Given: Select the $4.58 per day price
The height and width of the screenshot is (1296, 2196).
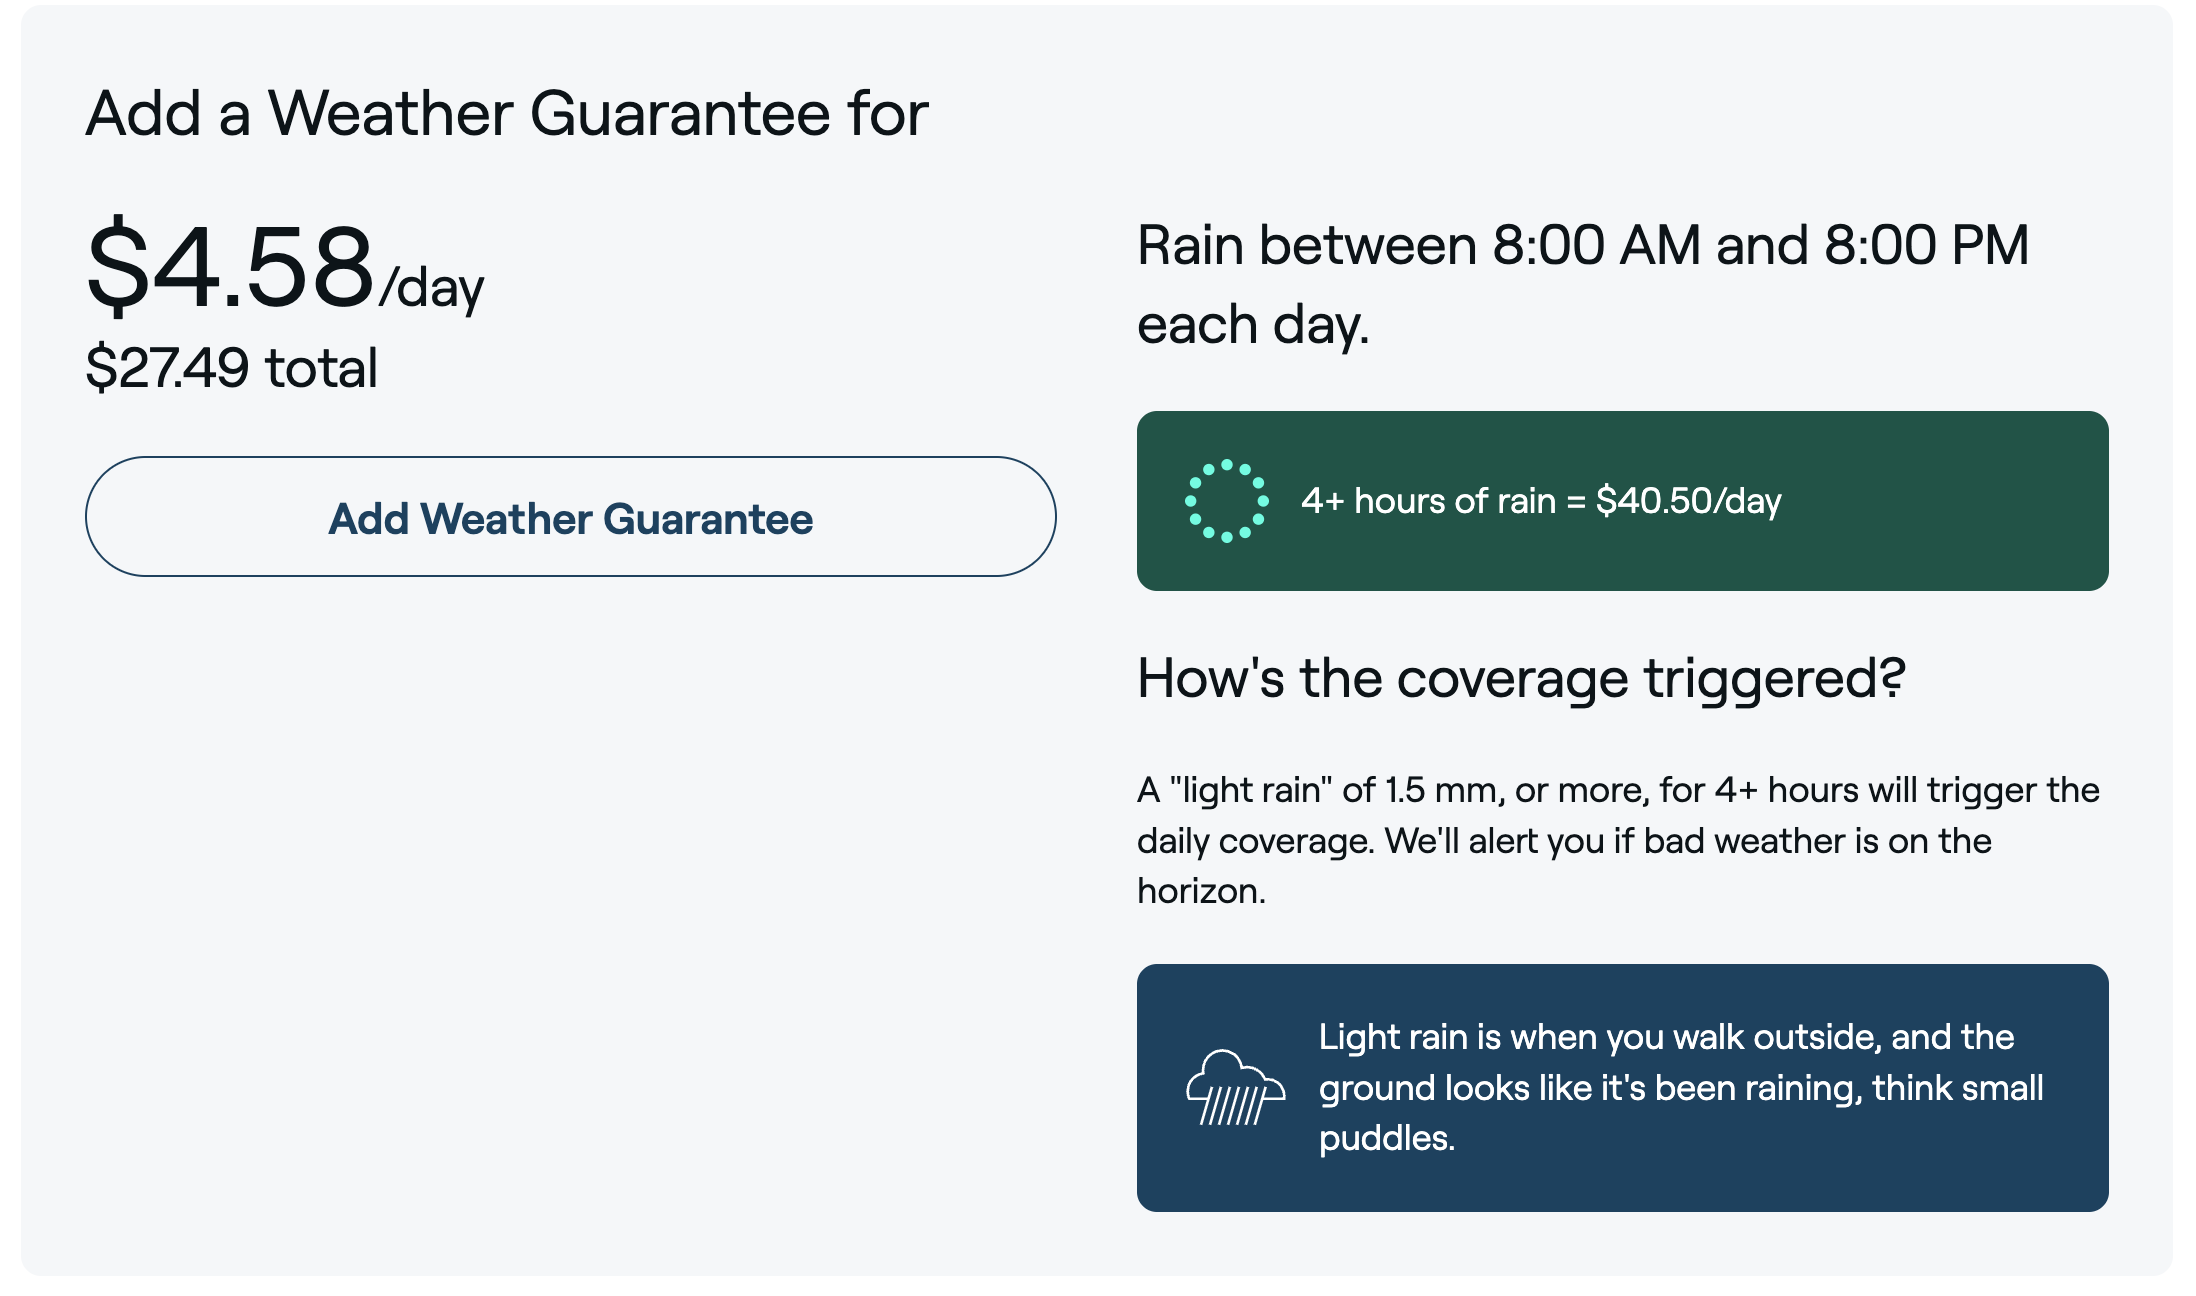Looking at the screenshot, I should (x=285, y=267).
